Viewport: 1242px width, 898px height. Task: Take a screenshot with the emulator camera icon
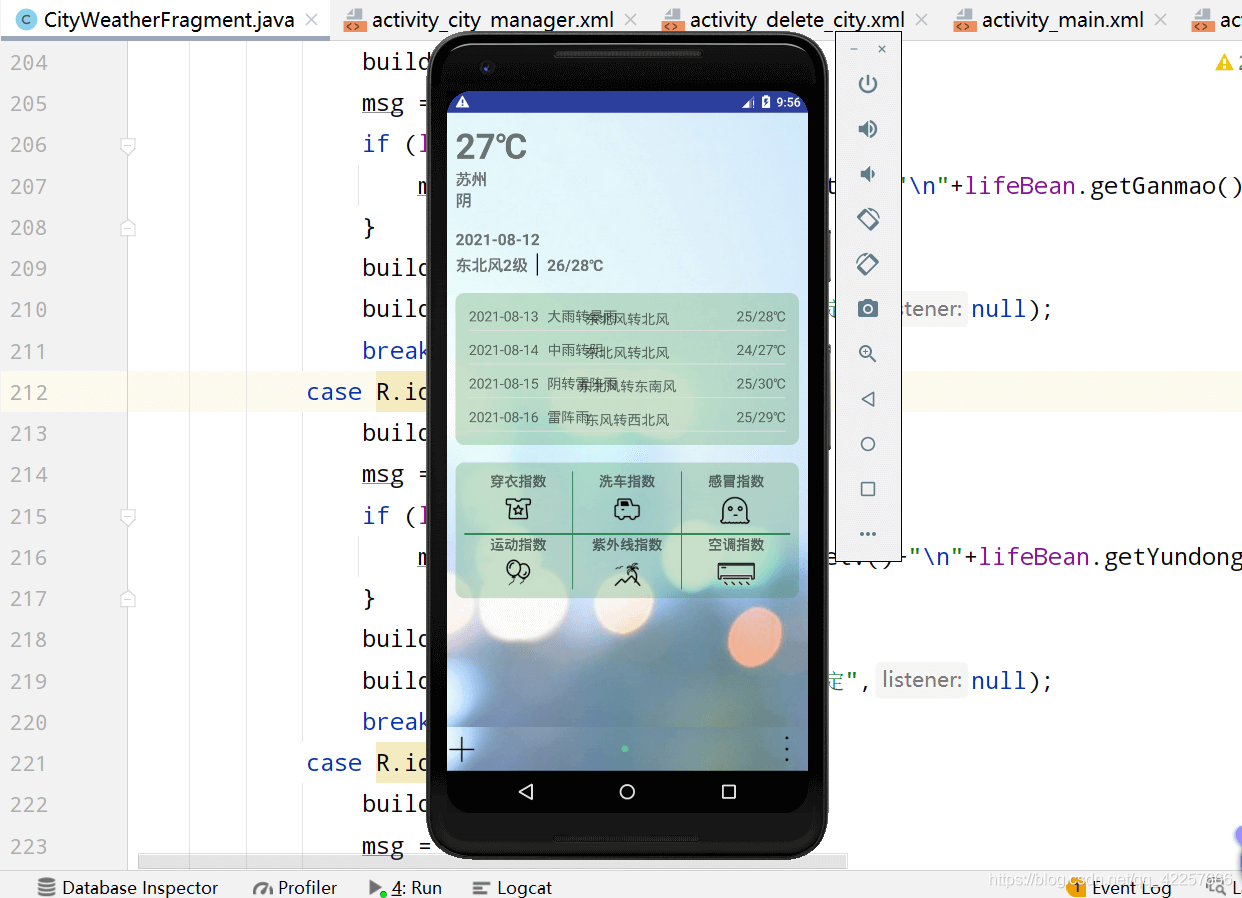click(867, 308)
